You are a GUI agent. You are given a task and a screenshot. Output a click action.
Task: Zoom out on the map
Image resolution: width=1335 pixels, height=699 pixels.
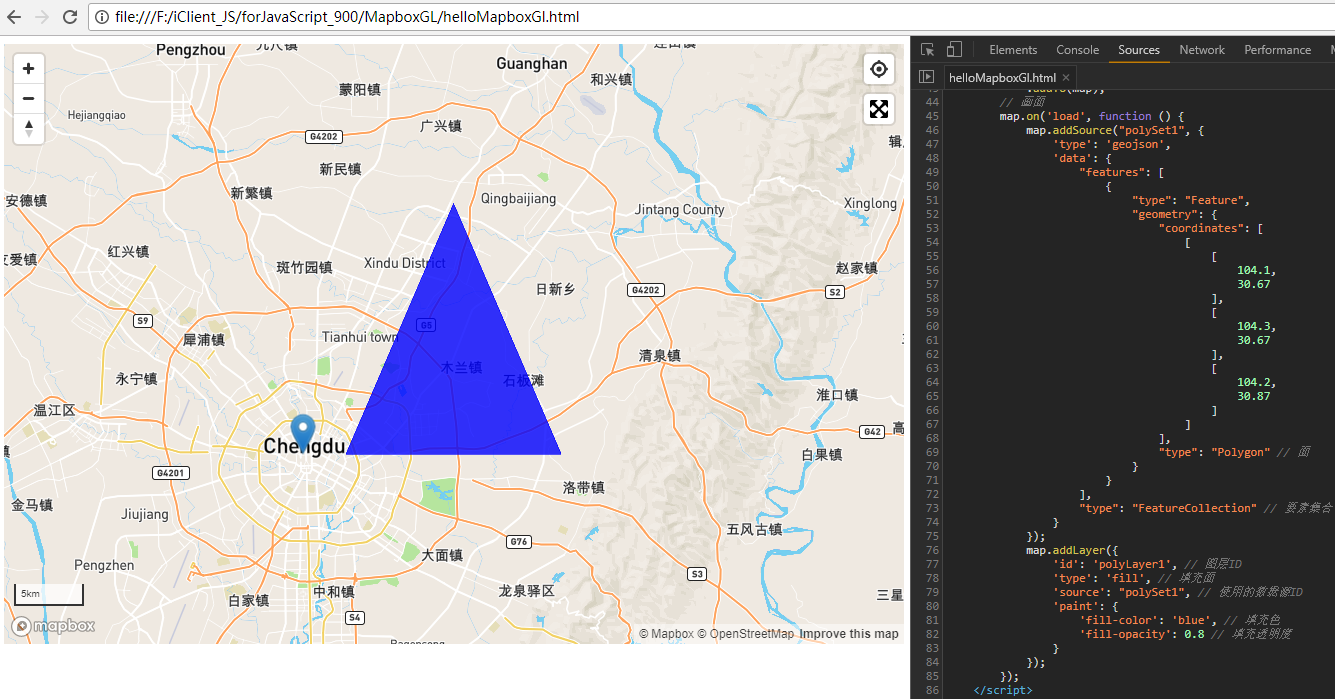pyautogui.click(x=29, y=99)
